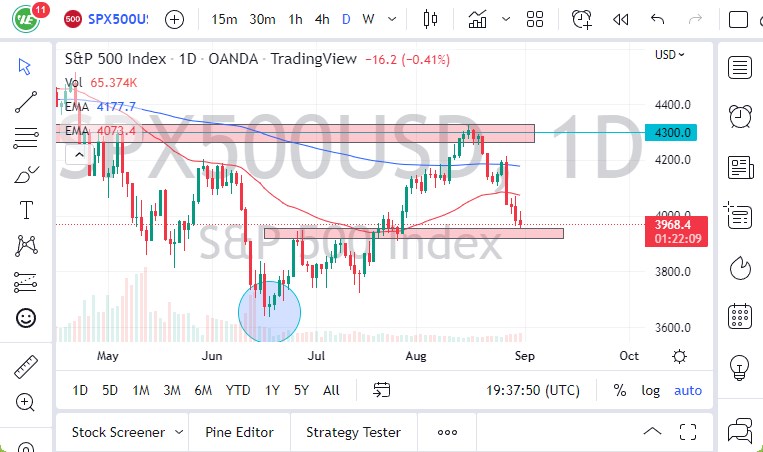Select the ruler measure tool
This screenshot has height=452, width=763.
coord(25,366)
